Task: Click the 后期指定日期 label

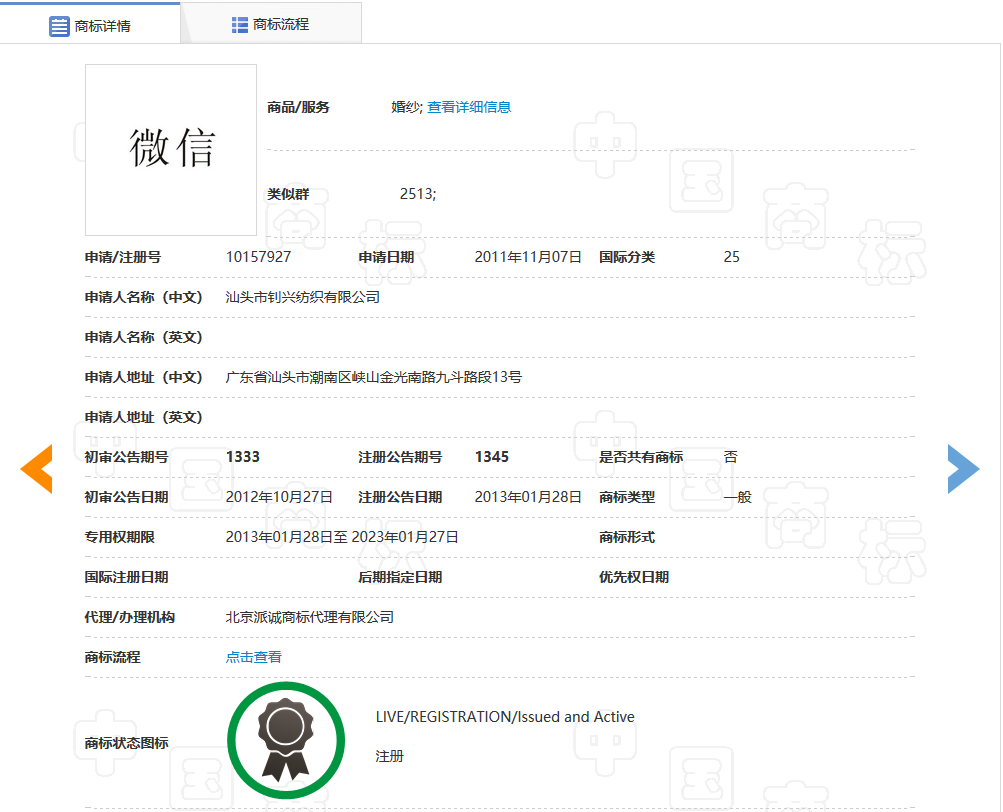Action: pyautogui.click(x=400, y=577)
